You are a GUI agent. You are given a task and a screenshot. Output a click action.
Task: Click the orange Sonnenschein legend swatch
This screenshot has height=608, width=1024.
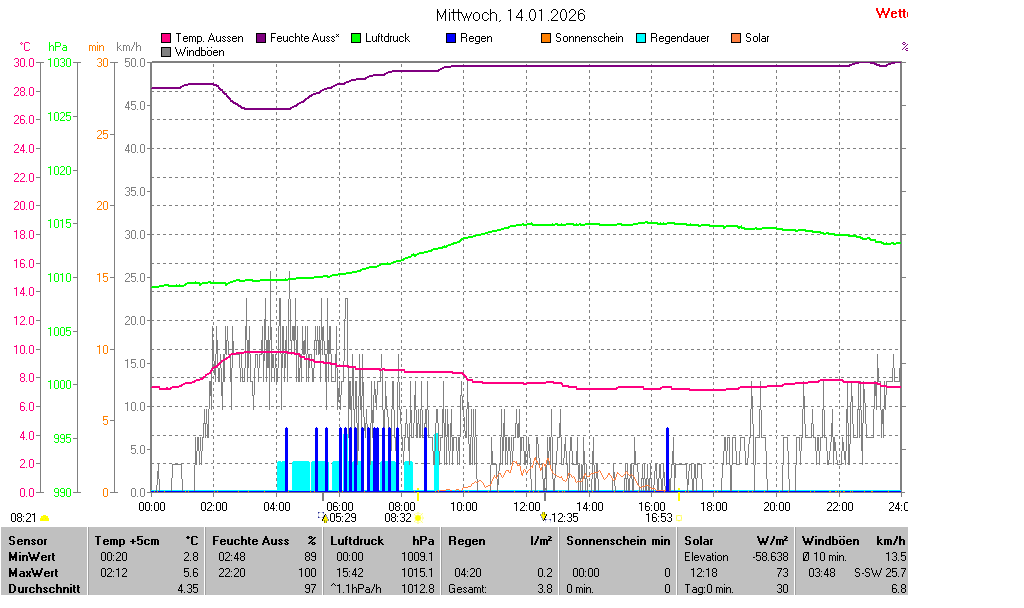pyautogui.click(x=546, y=38)
